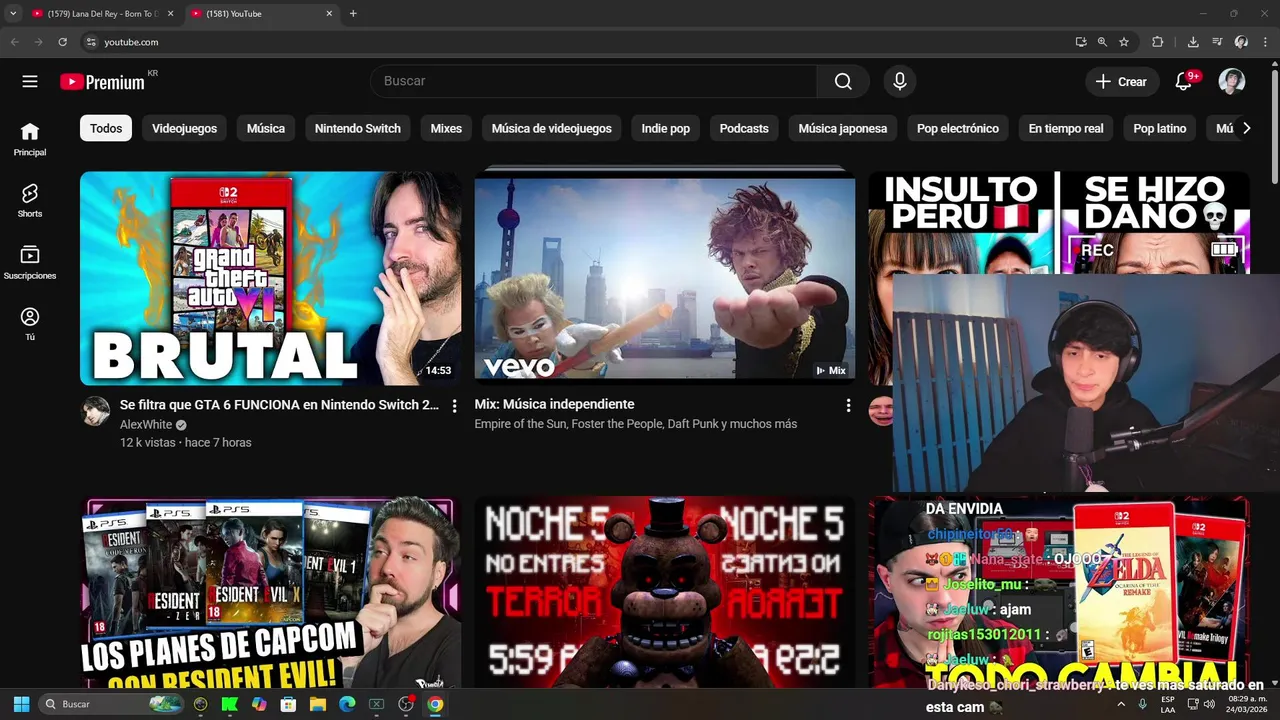Viewport: 1280px width, 720px height.
Task: Filter by Pop electrónico chip
Action: pos(958,128)
